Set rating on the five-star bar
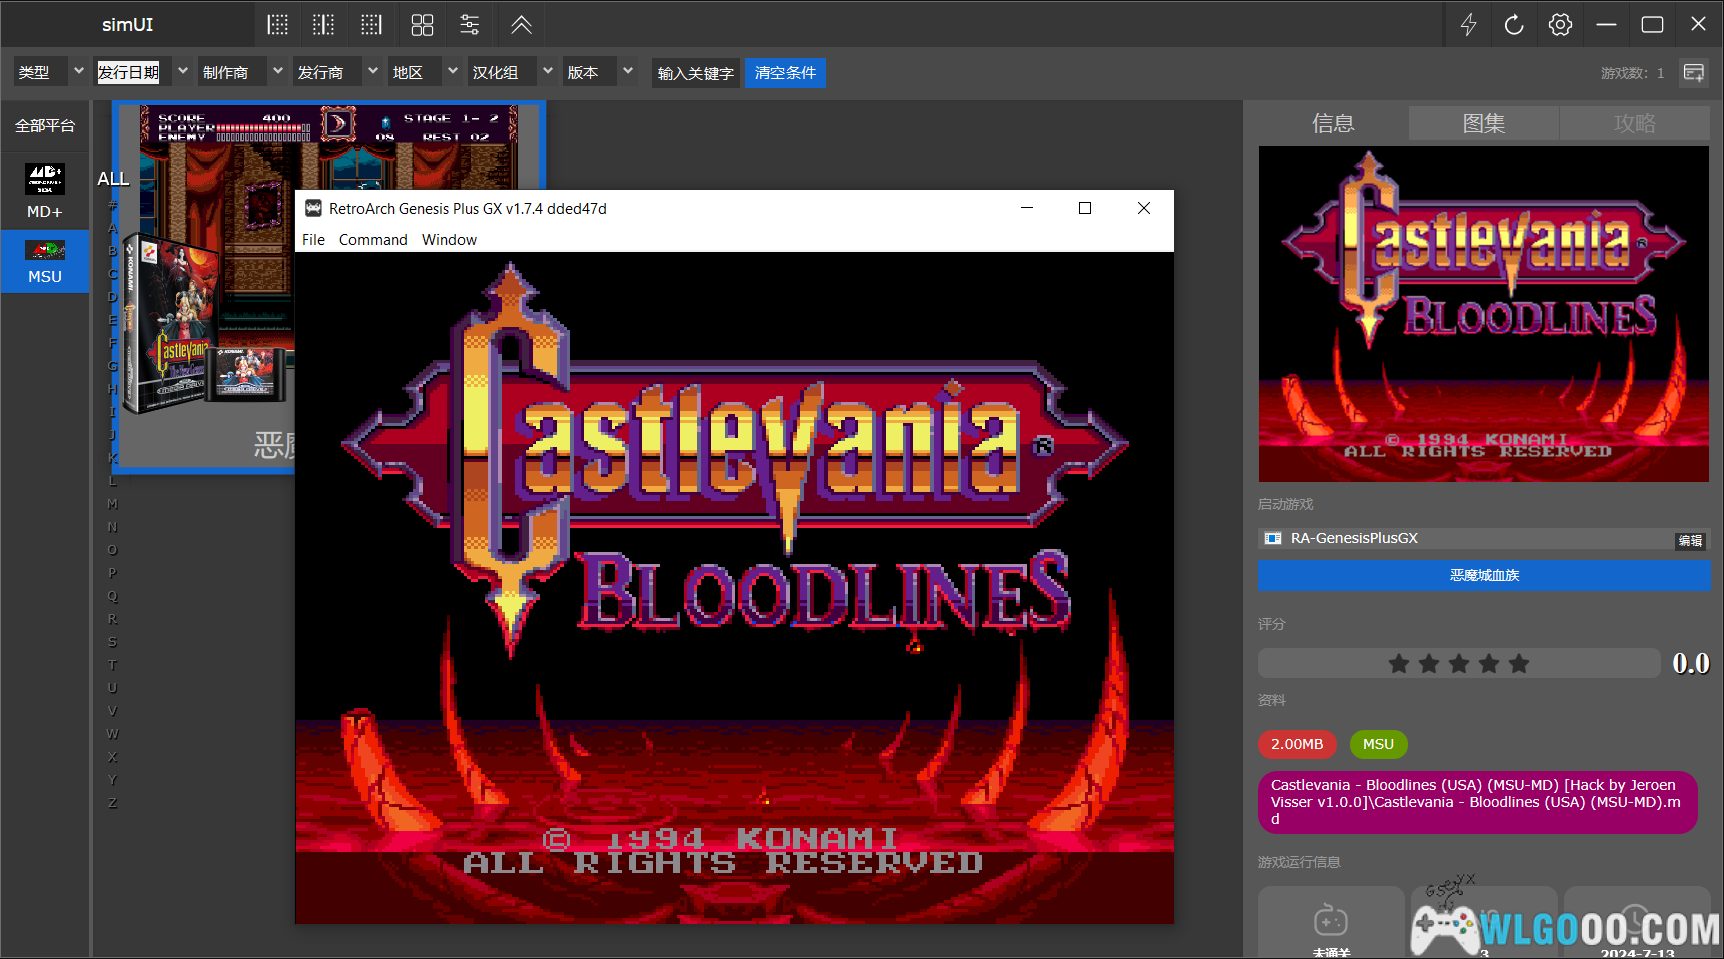Image resolution: width=1724 pixels, height=959 pixels. pyautogui.click(x=1459, y=663)
